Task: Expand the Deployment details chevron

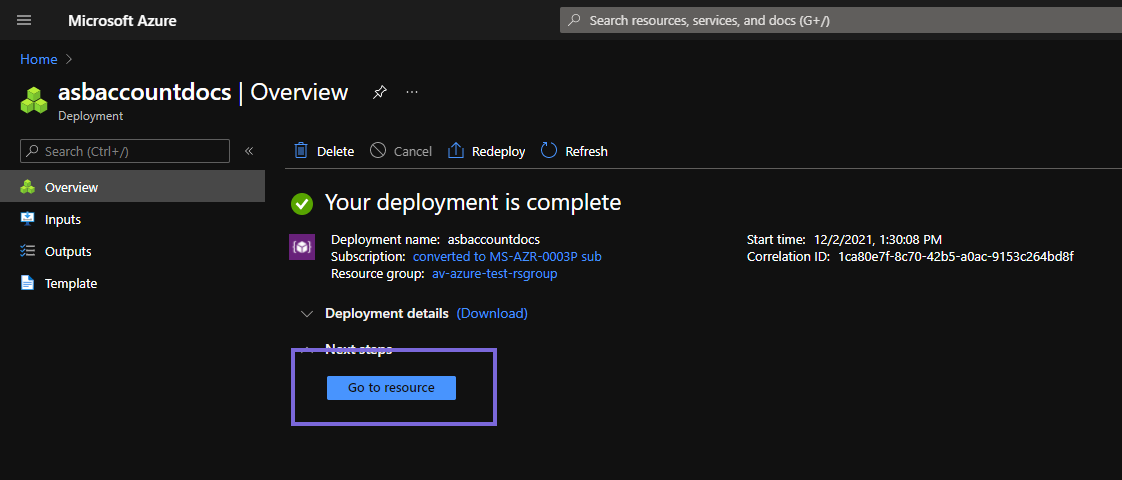Action: (308, 314)
